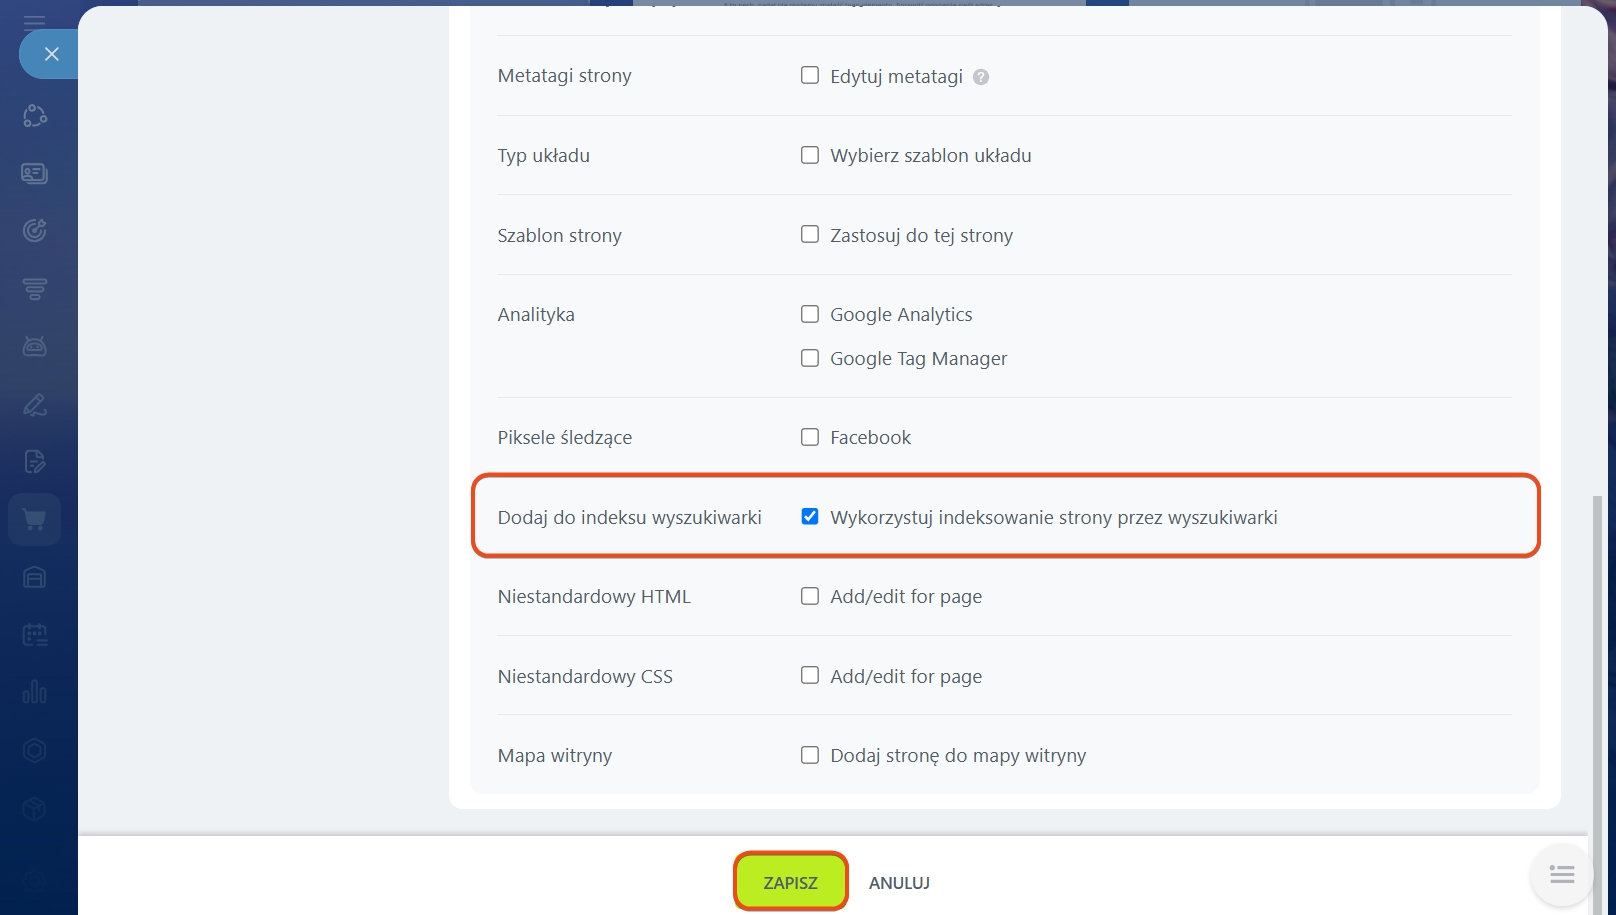Open the shopping cart sidebar icon
This screenshot has height=915, width=1616.
click(35, 520)
